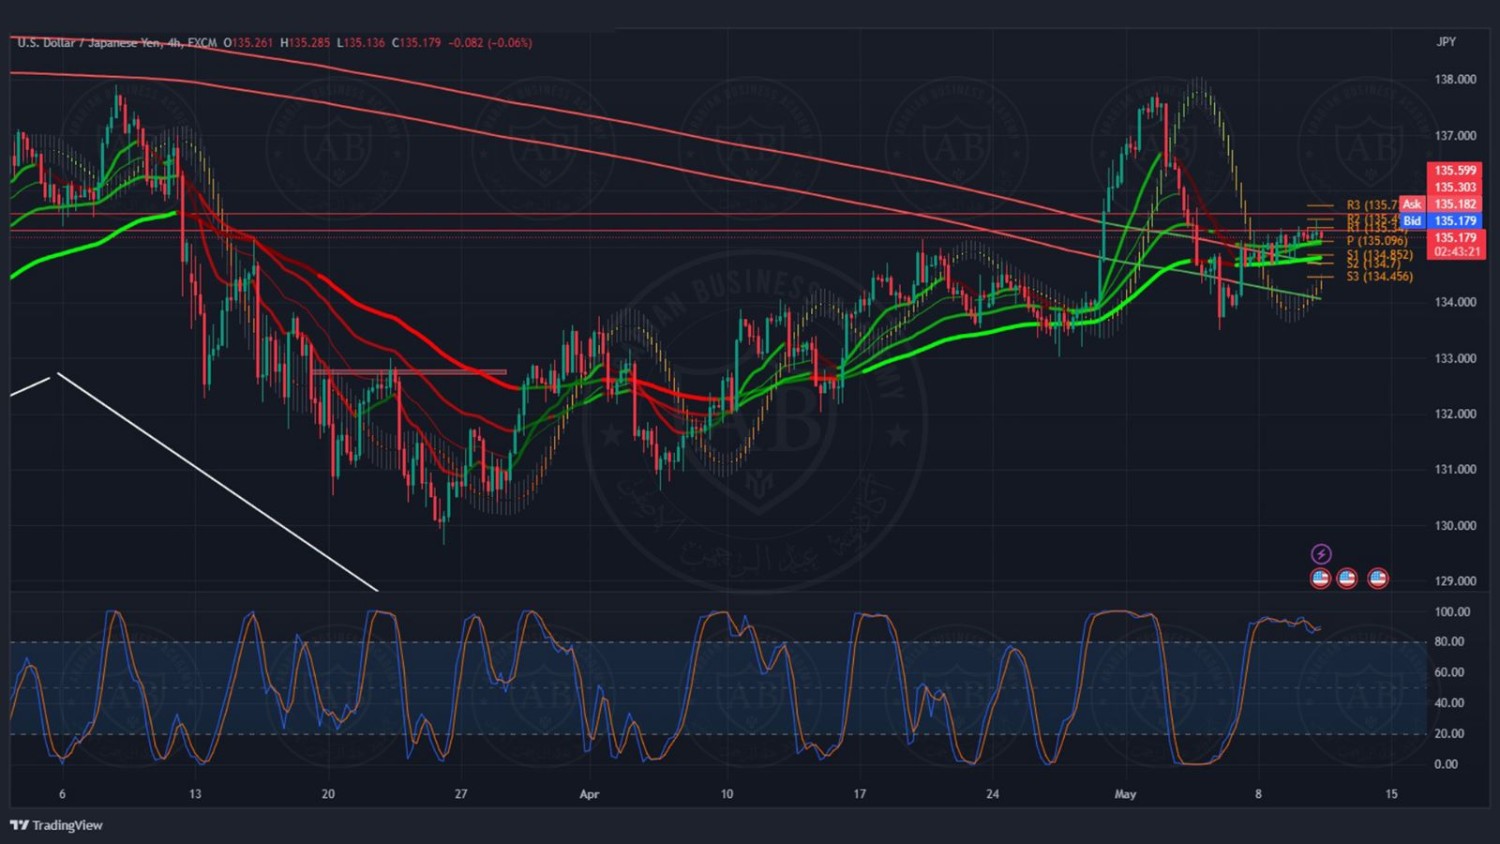
Task: Click the 130.000 price axis label
Action: coord(1456,525)
